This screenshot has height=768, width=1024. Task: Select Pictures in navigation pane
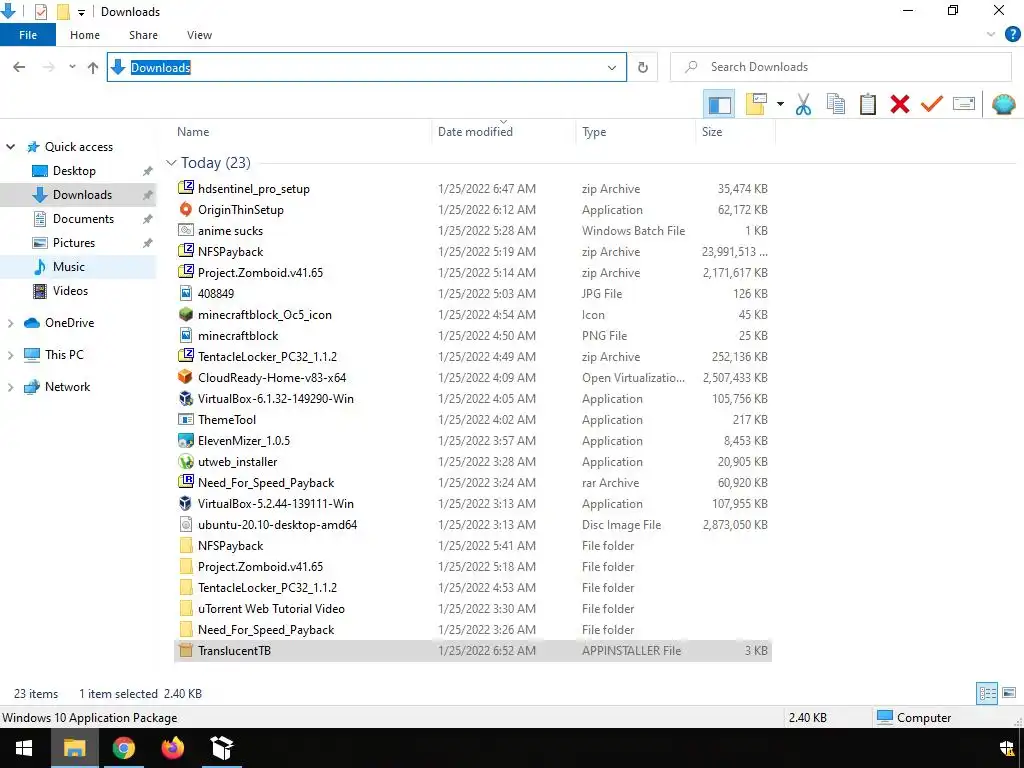click(73, 243)
